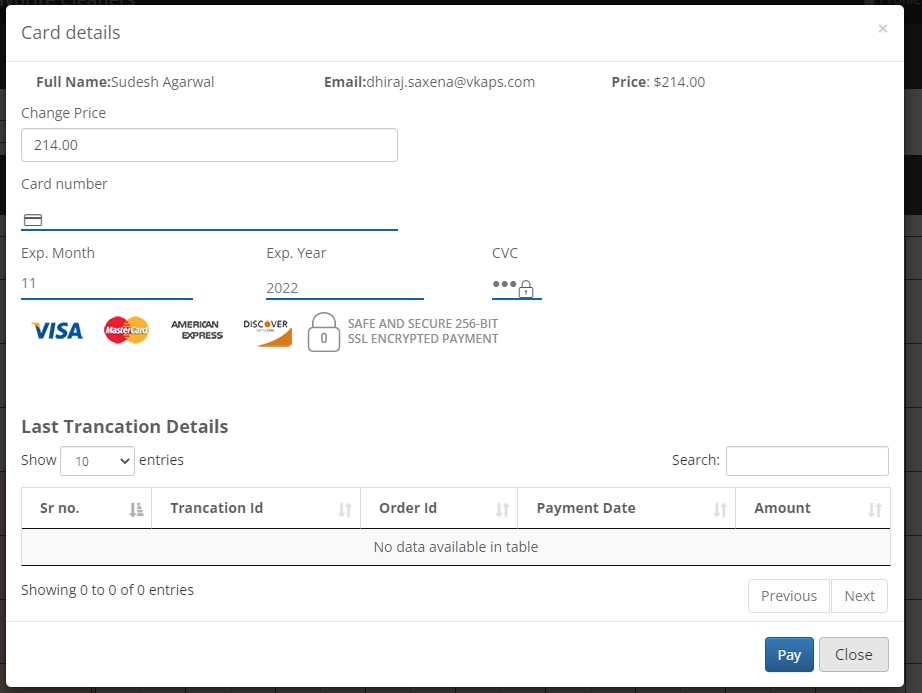The height and width of the screenshot is (693, 922).
Task: Sort by the Order Id column header
Action: pos(438,508)
